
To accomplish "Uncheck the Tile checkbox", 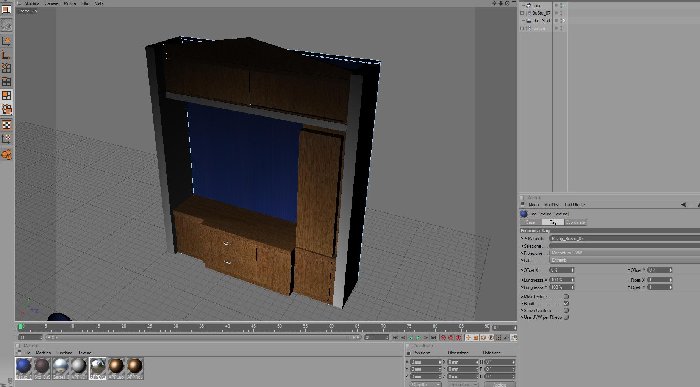I will coord(566,303).
